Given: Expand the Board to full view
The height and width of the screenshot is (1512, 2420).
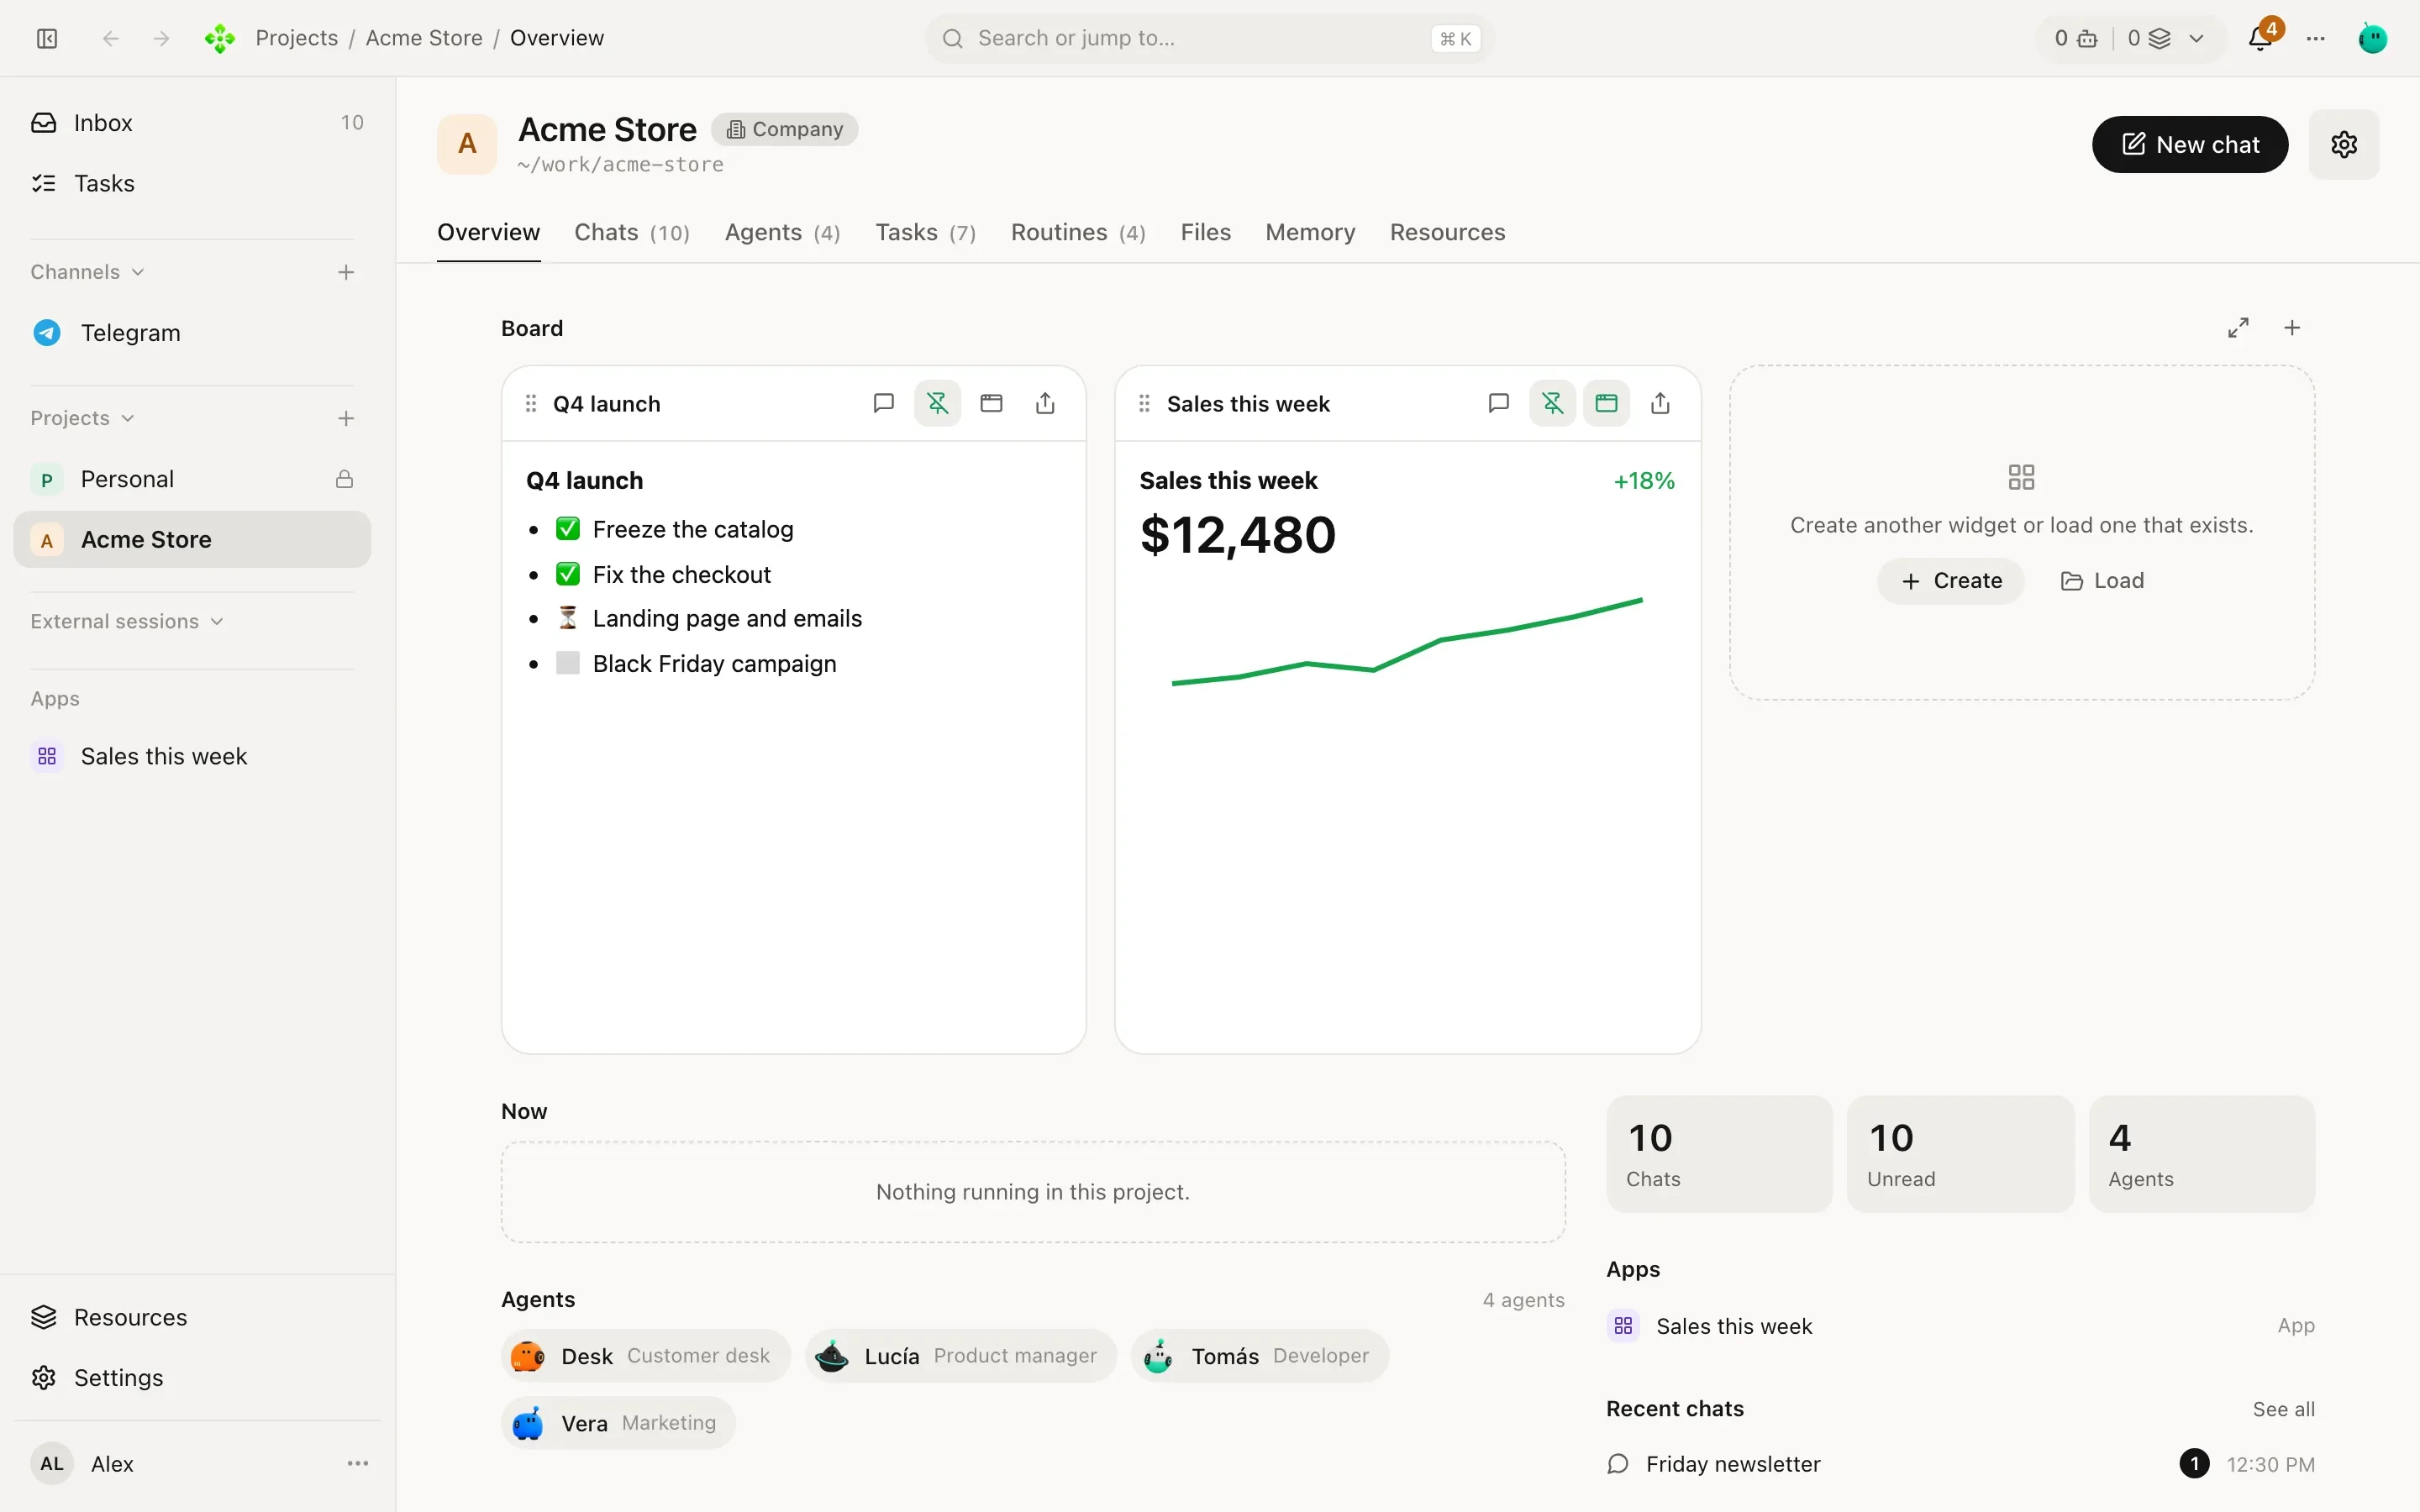Looking at the screenshot, I should tap(2238, 328).
